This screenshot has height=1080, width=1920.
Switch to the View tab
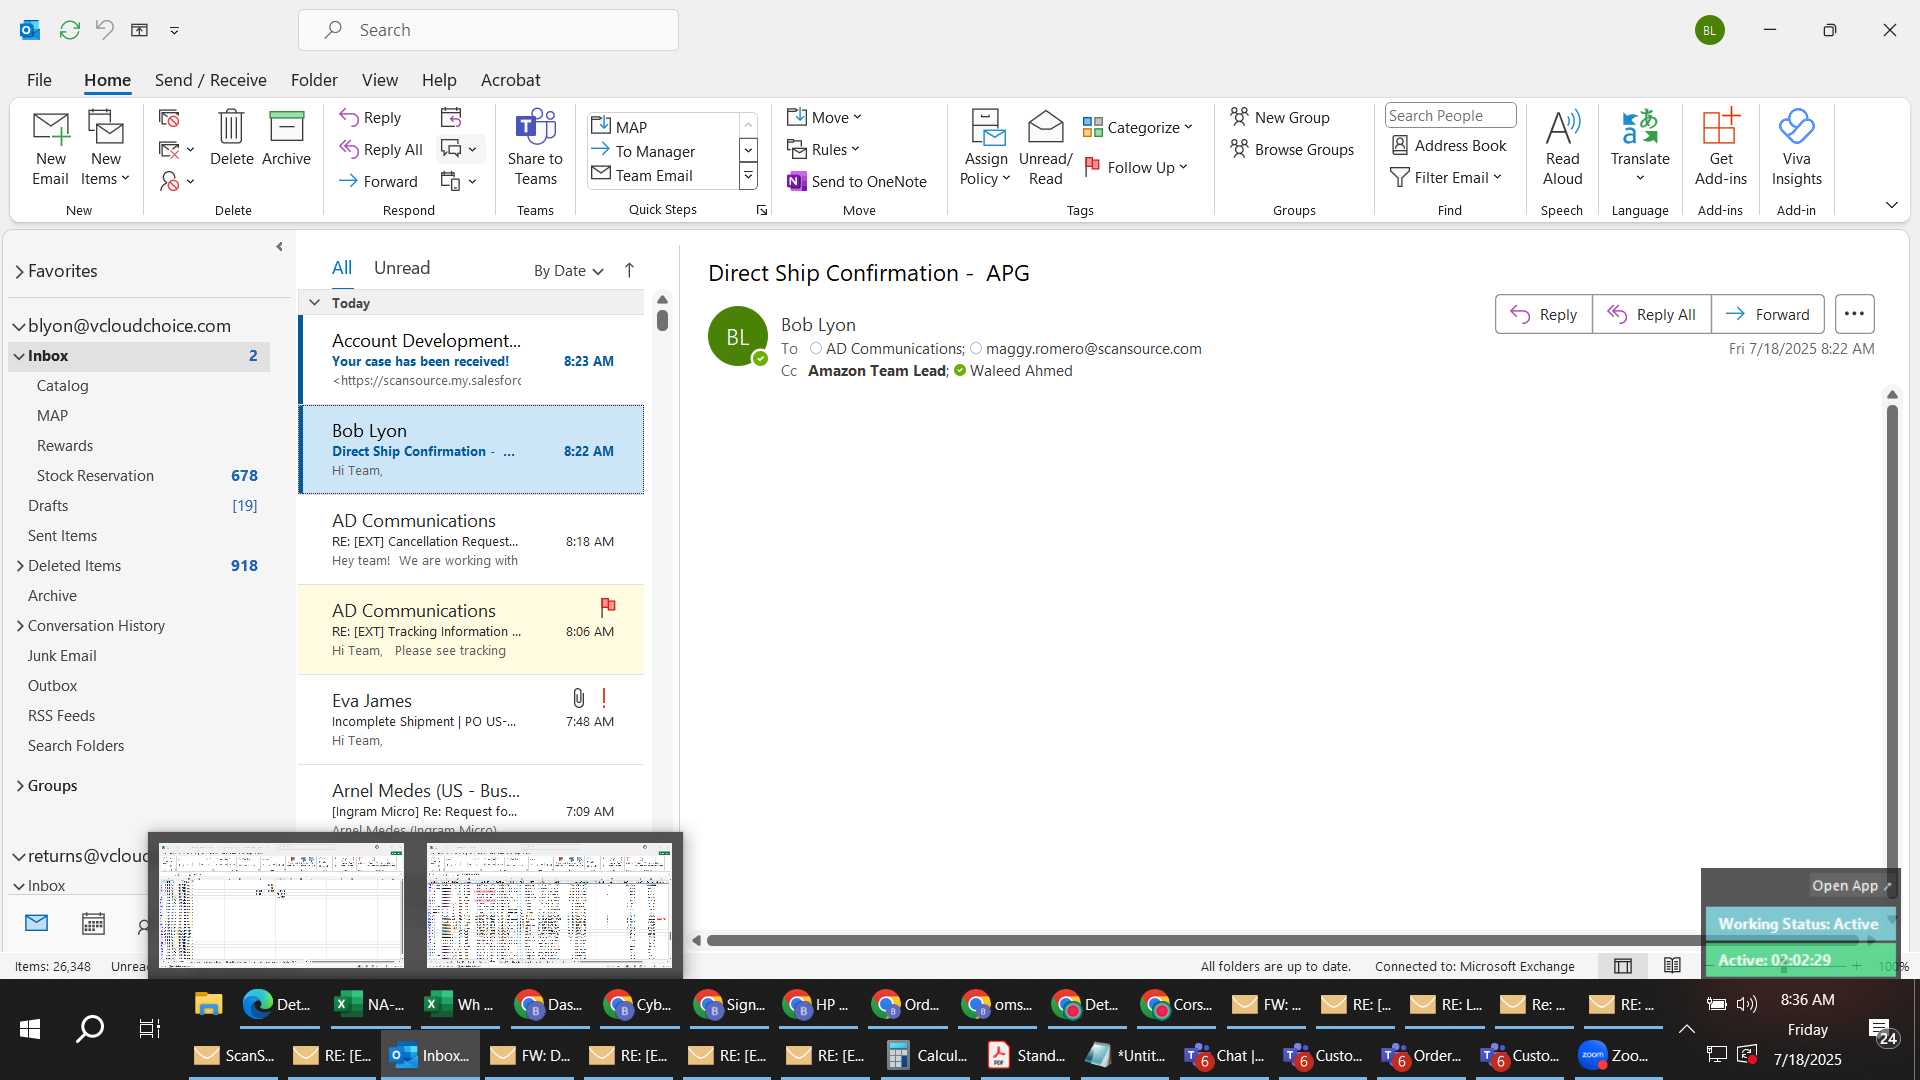pos(379,80)
